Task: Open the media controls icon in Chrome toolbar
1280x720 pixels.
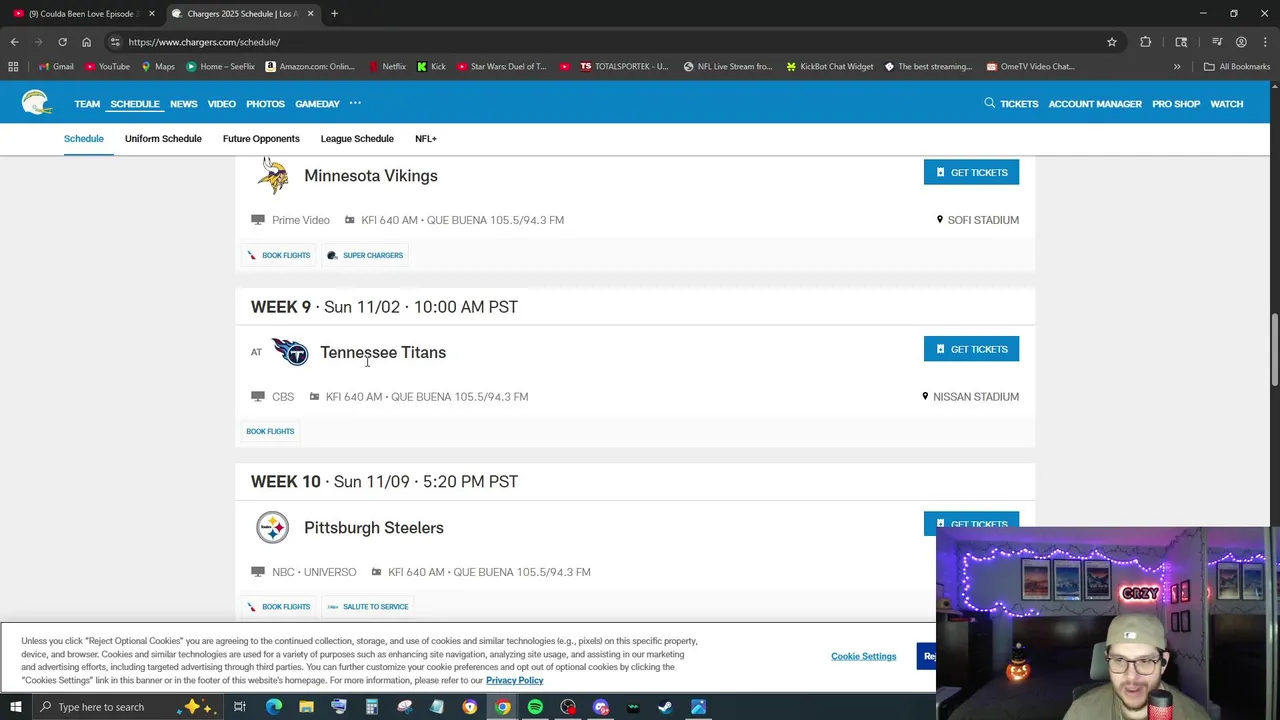Action: pos(1217,42)
